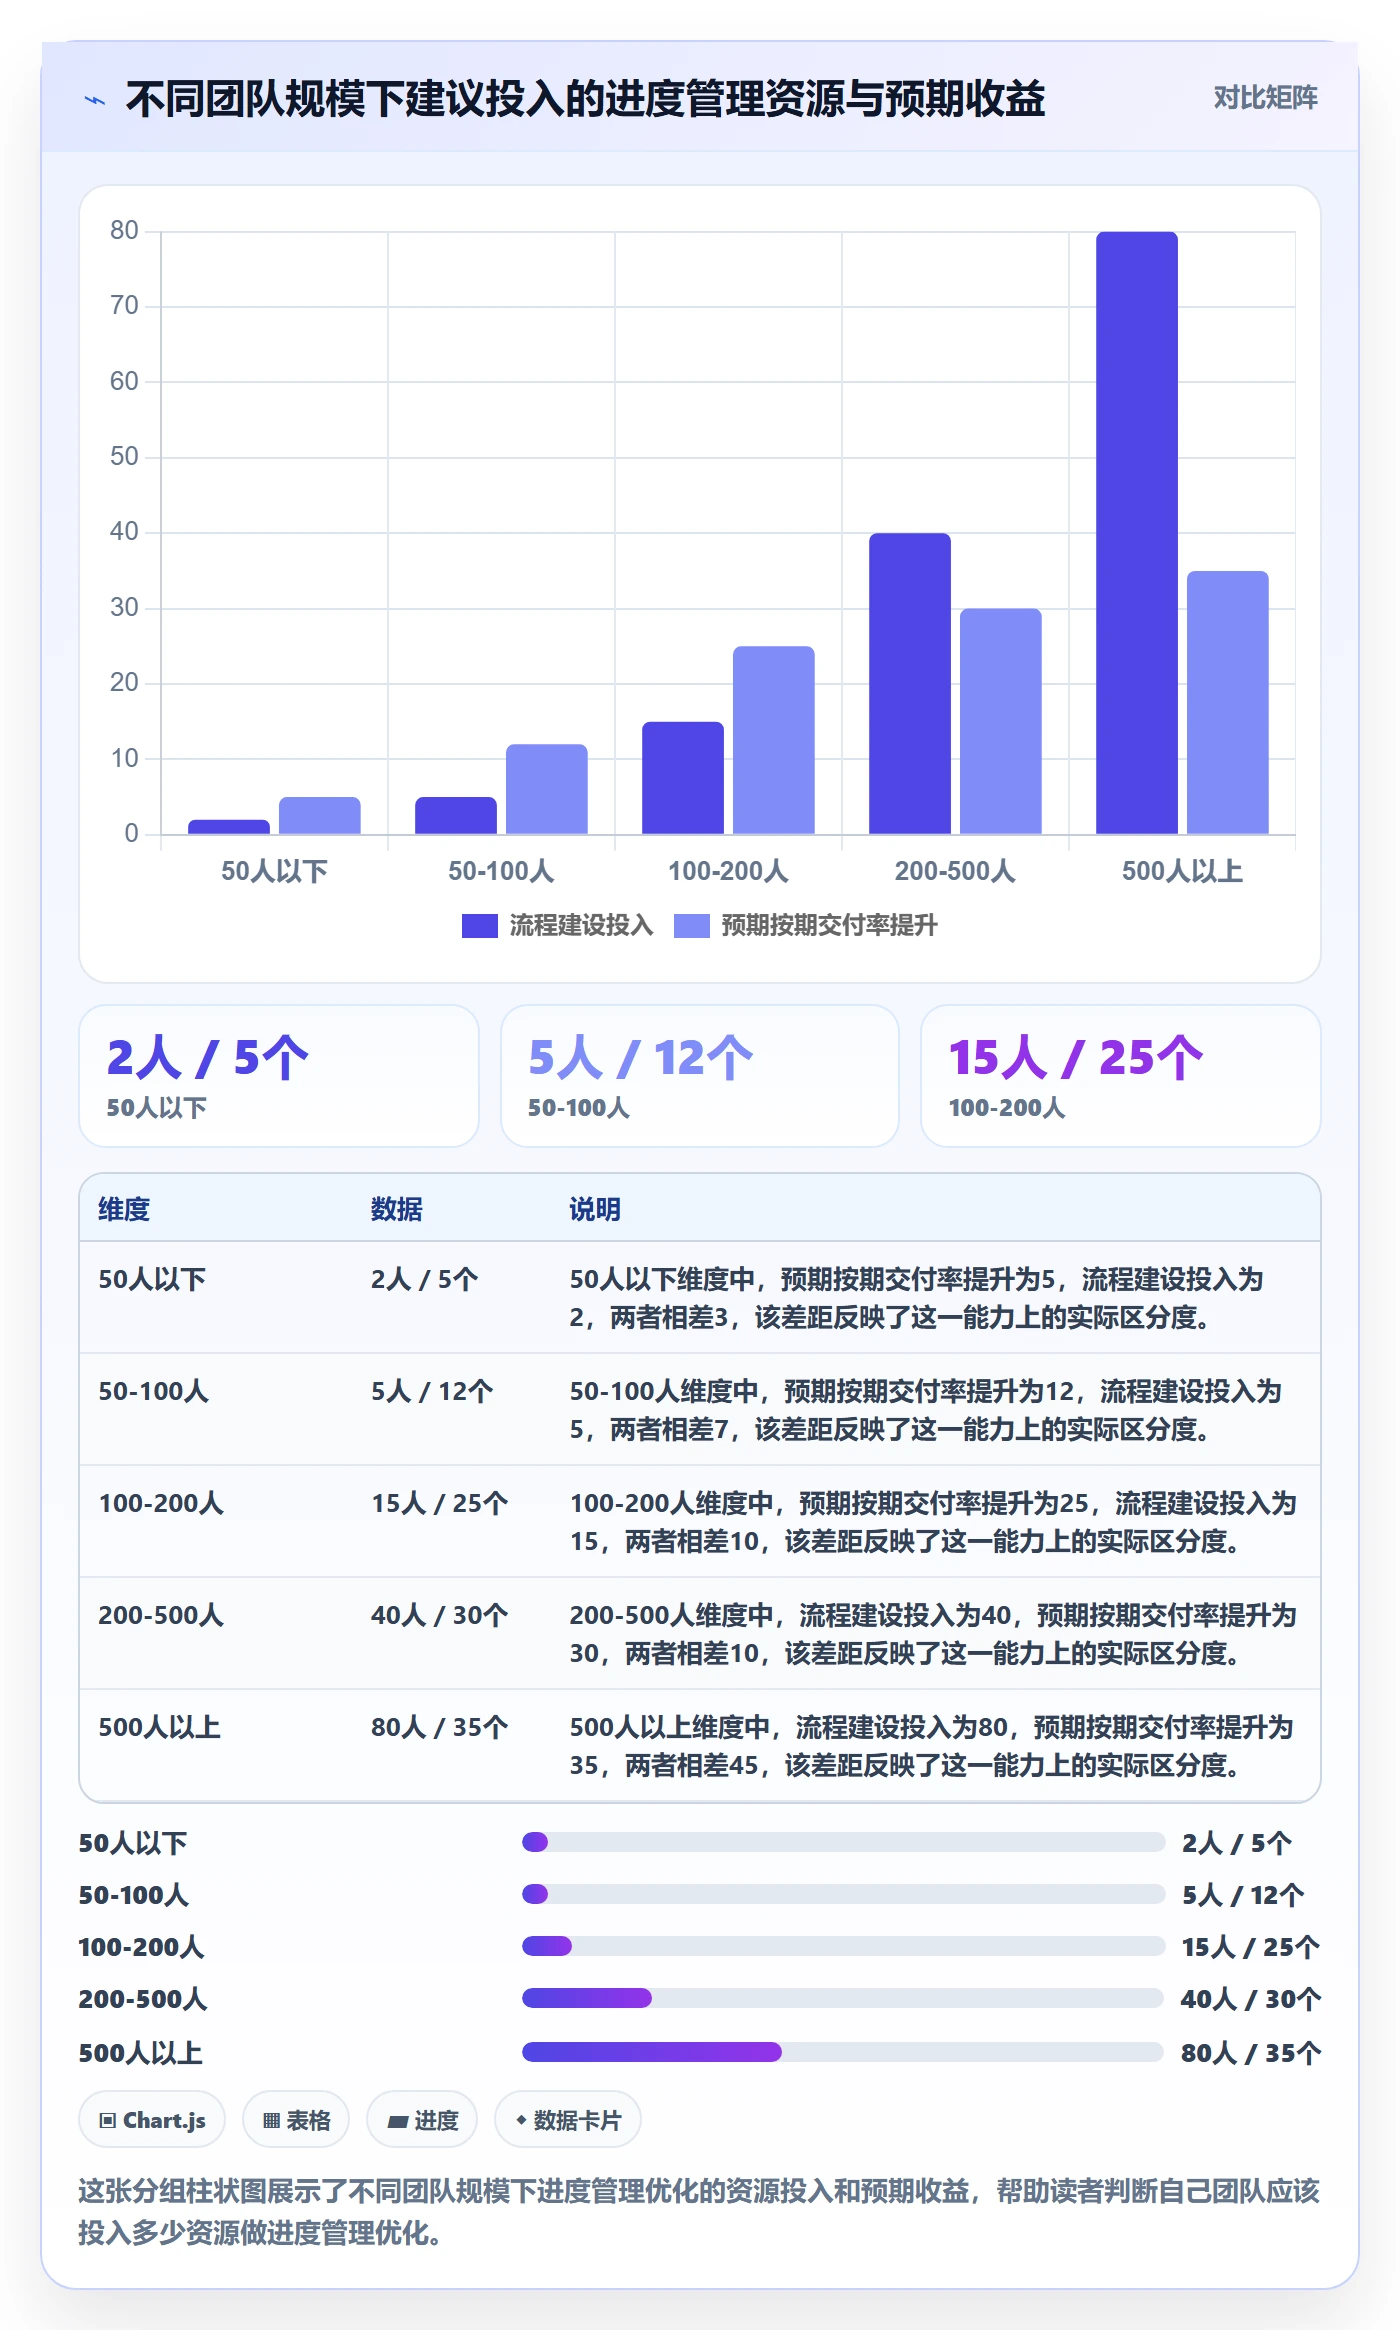This screenshot has width=1400, height=2330.
Task: Click the 说明 column header
Action: pos(595,1209)
